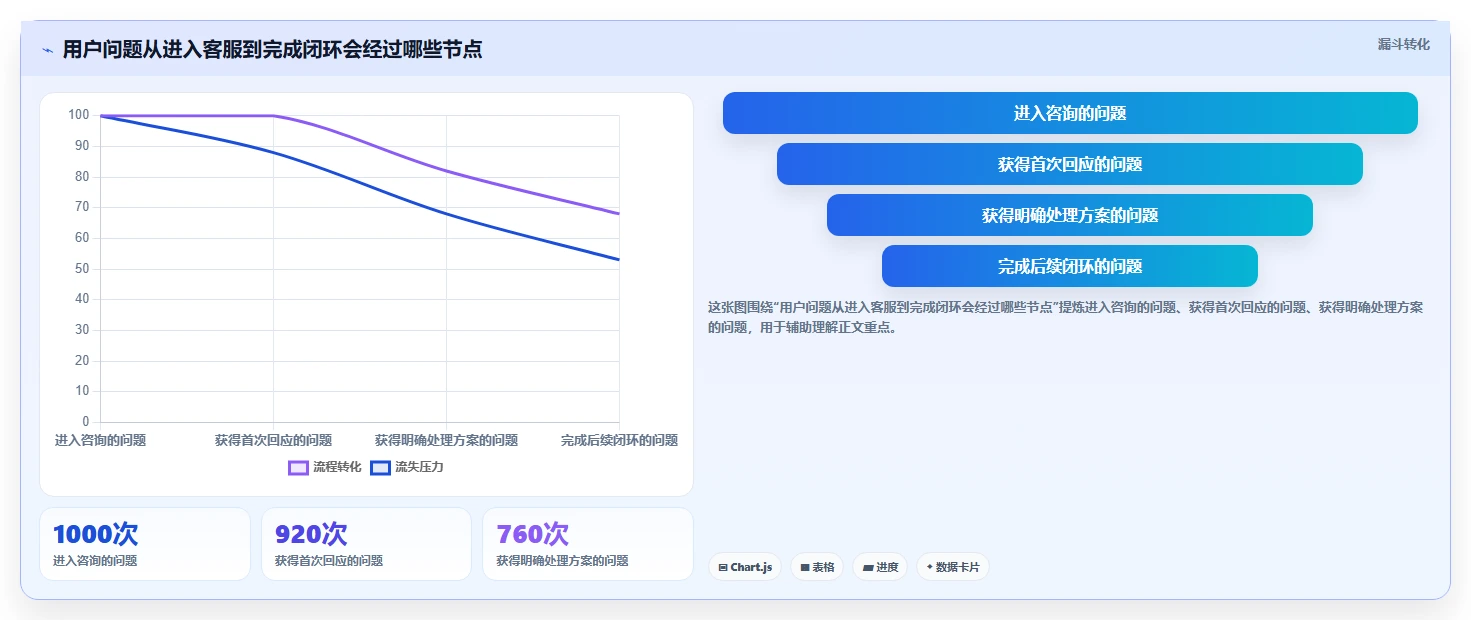Click the y-axis value 100
The width and height of the screenshot is (1471, 620).
click(x=79, y=115)
